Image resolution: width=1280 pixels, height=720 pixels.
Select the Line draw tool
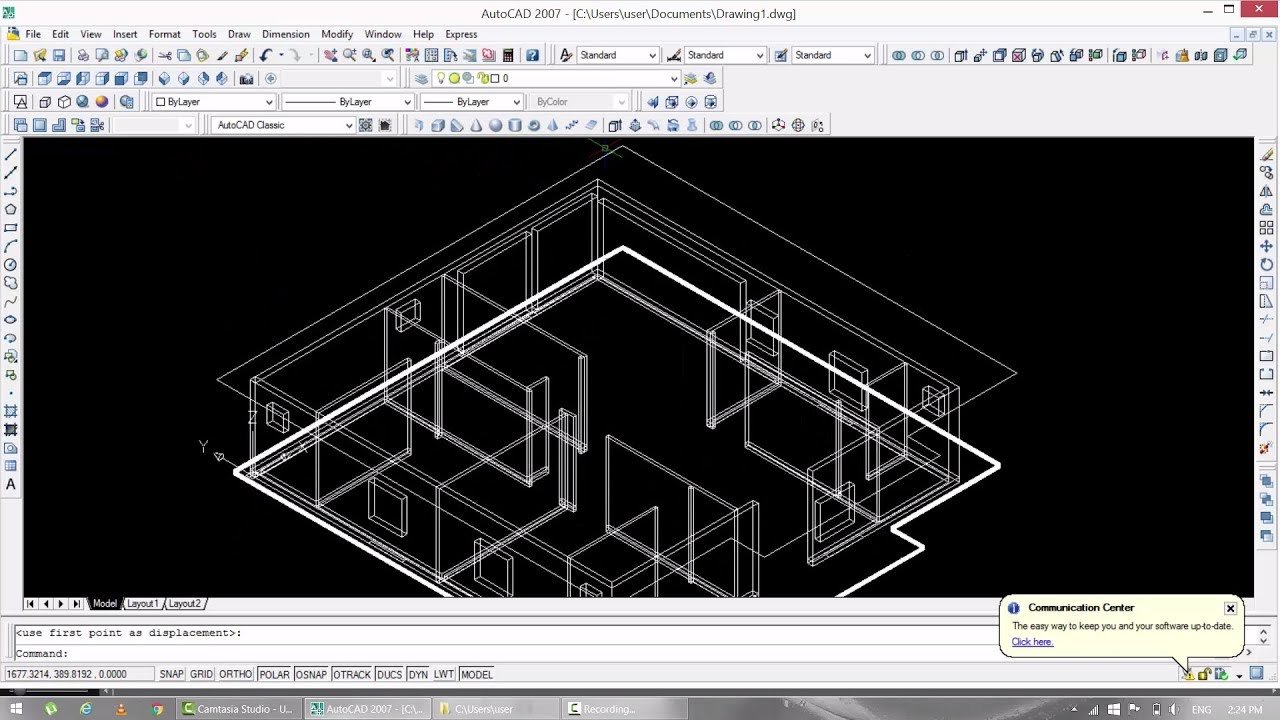coord(11,154)
